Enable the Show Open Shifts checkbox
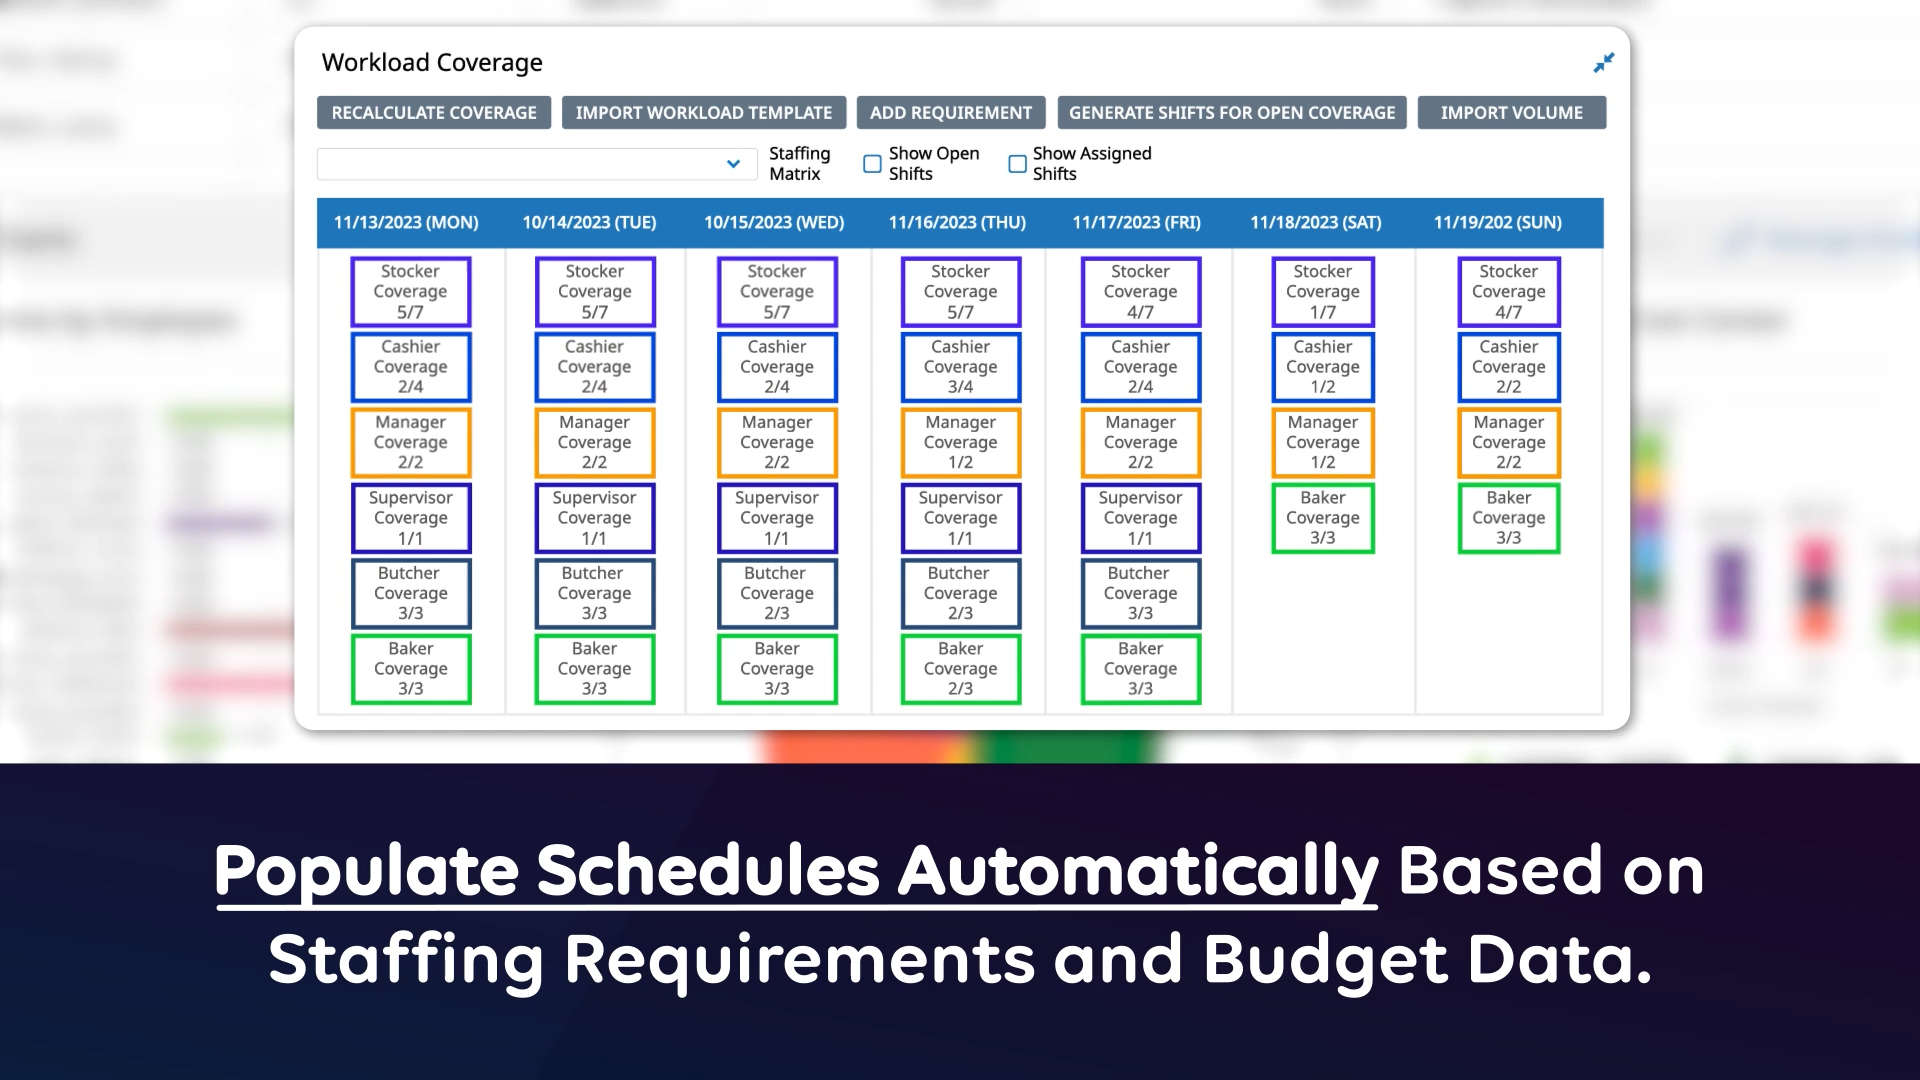Screen dimensions: 1920x1080 point(872,164)
